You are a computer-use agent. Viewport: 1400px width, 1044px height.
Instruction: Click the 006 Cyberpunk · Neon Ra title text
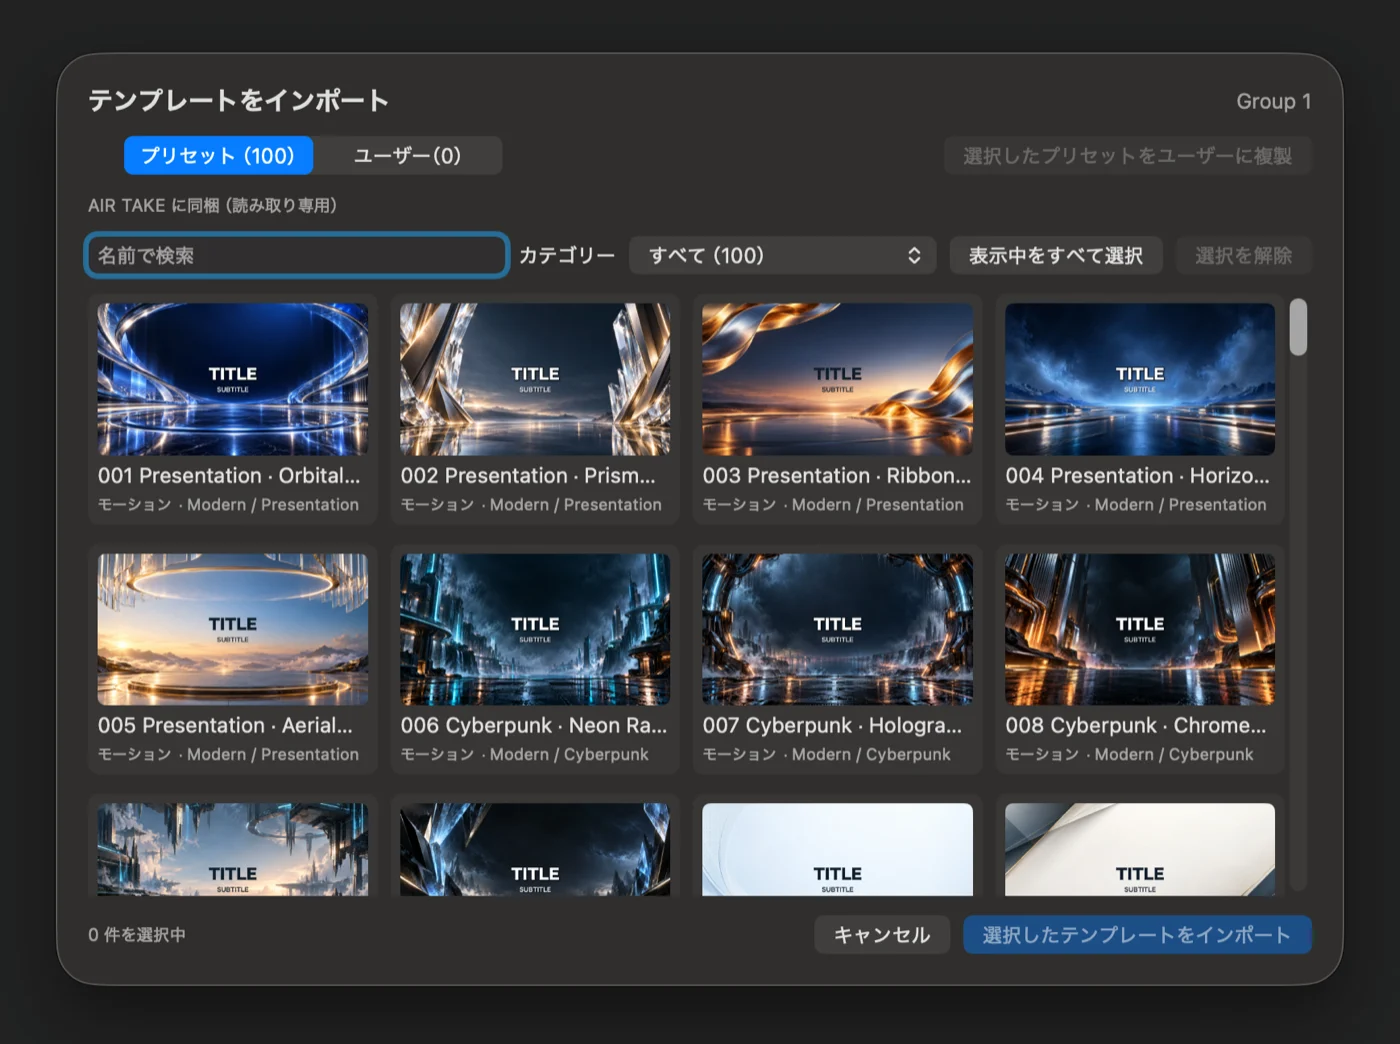coord(534,726)
